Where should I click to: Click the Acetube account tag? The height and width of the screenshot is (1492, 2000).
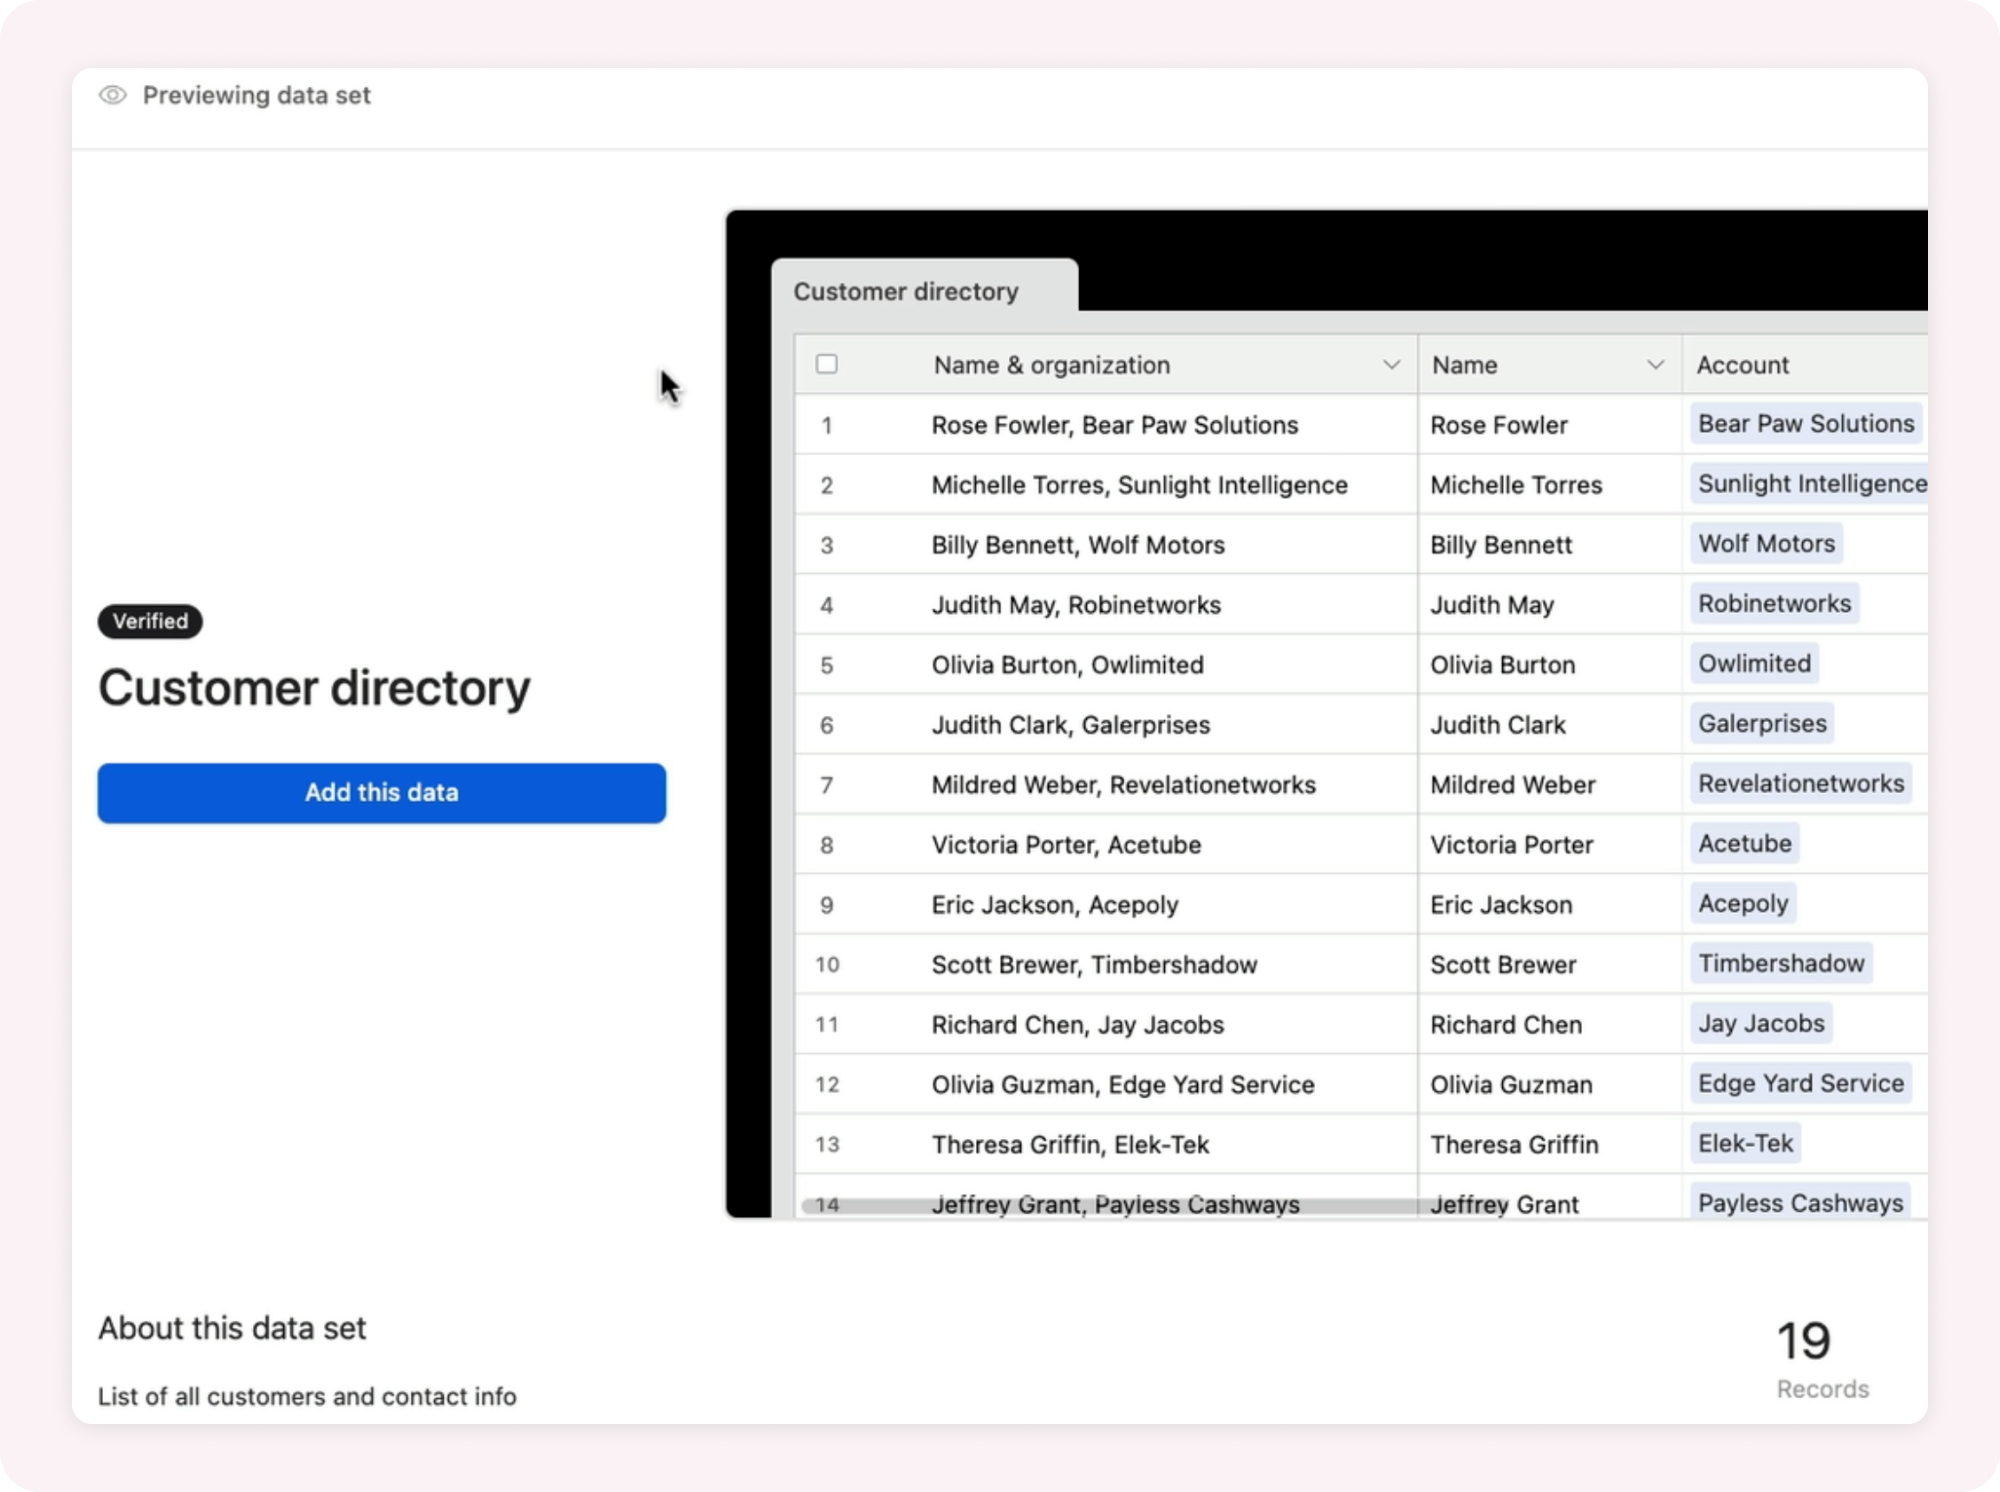tap(1744, 844)
